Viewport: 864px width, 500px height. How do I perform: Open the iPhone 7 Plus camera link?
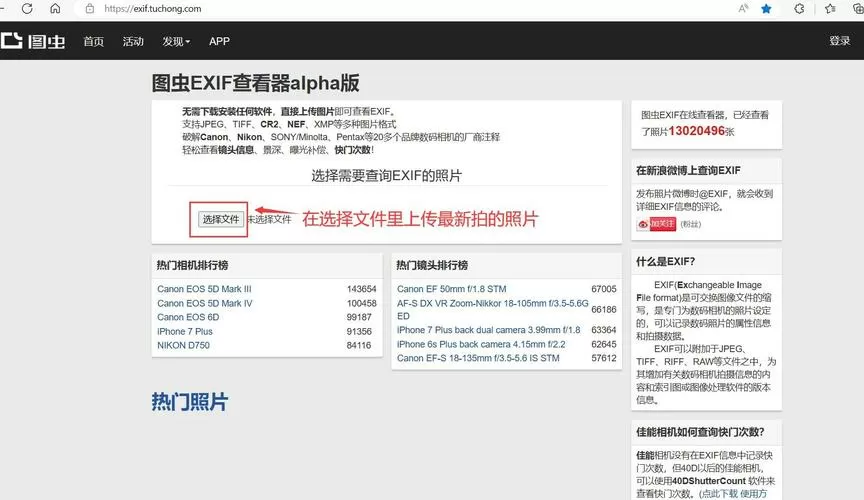[x=185, y=331]
